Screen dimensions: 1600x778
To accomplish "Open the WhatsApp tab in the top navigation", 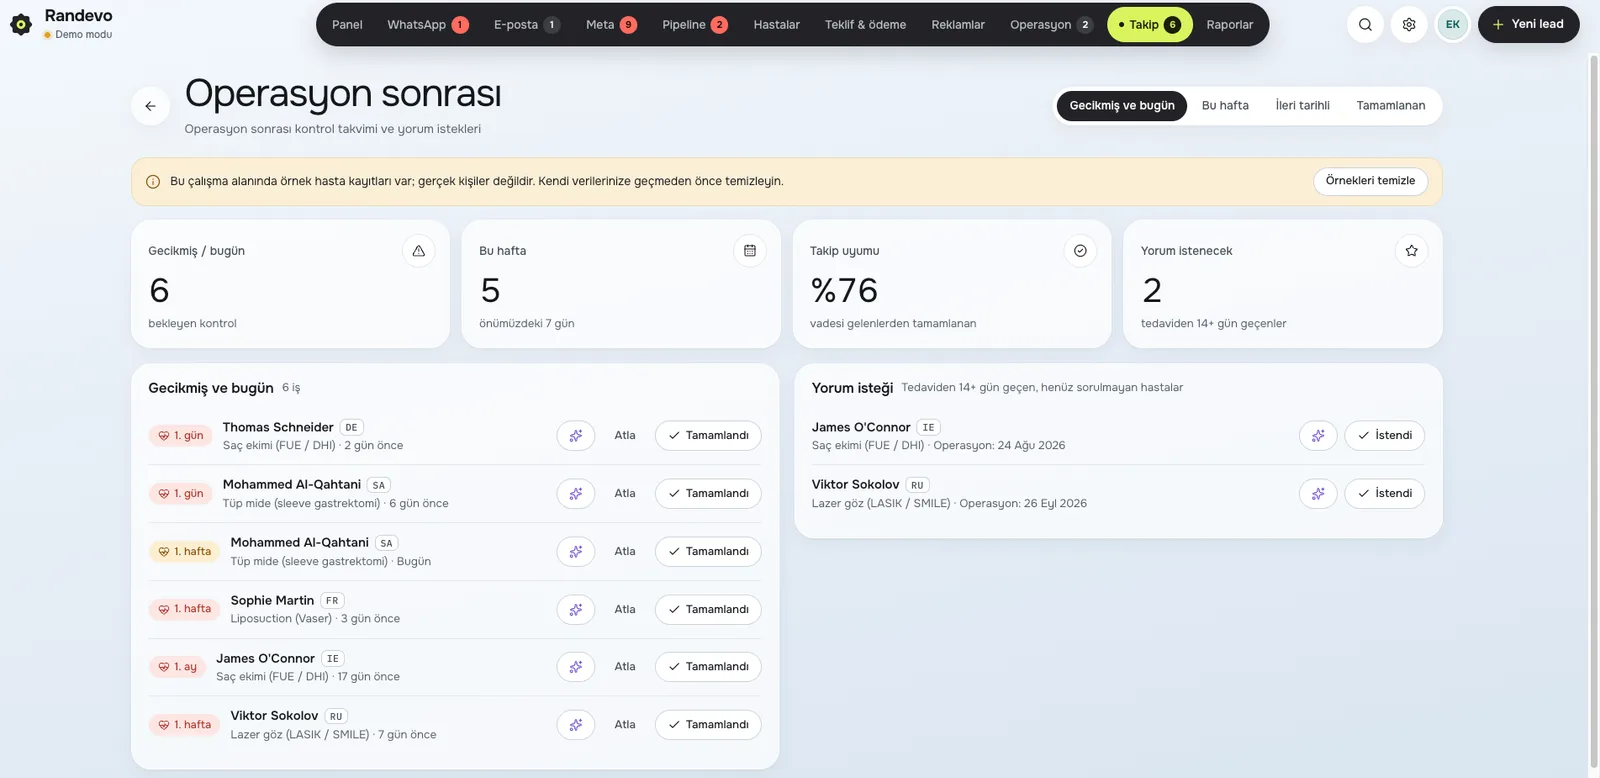I will point(428,25).
